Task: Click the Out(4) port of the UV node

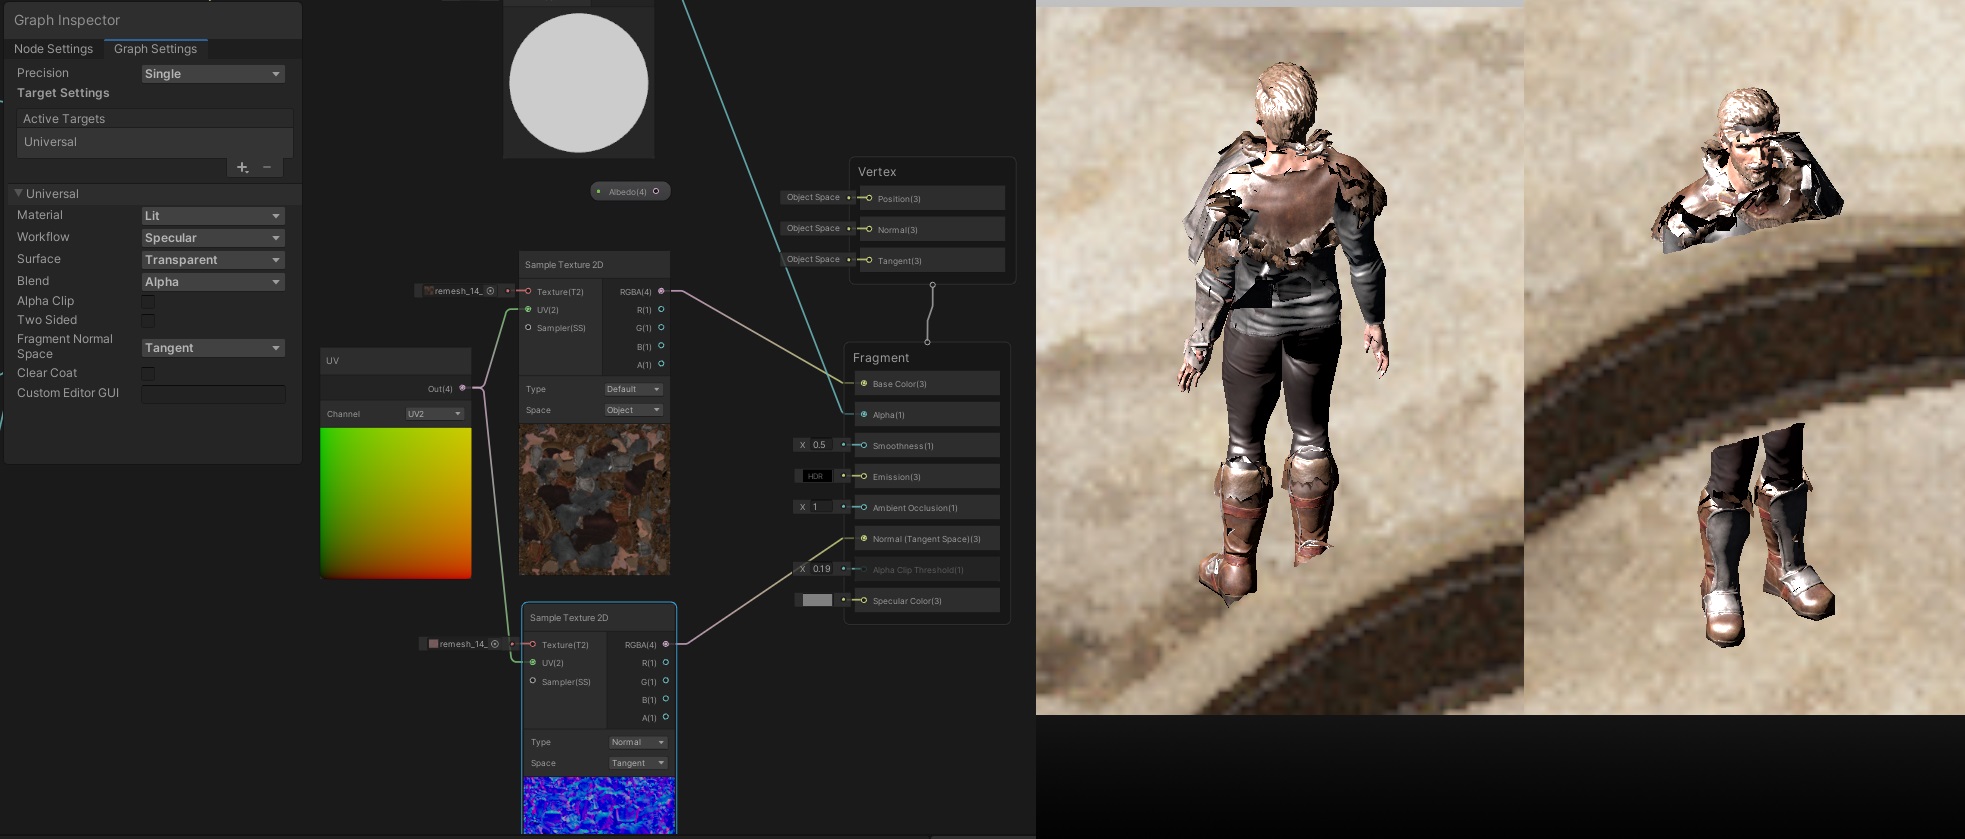Action: click(462, 388)
